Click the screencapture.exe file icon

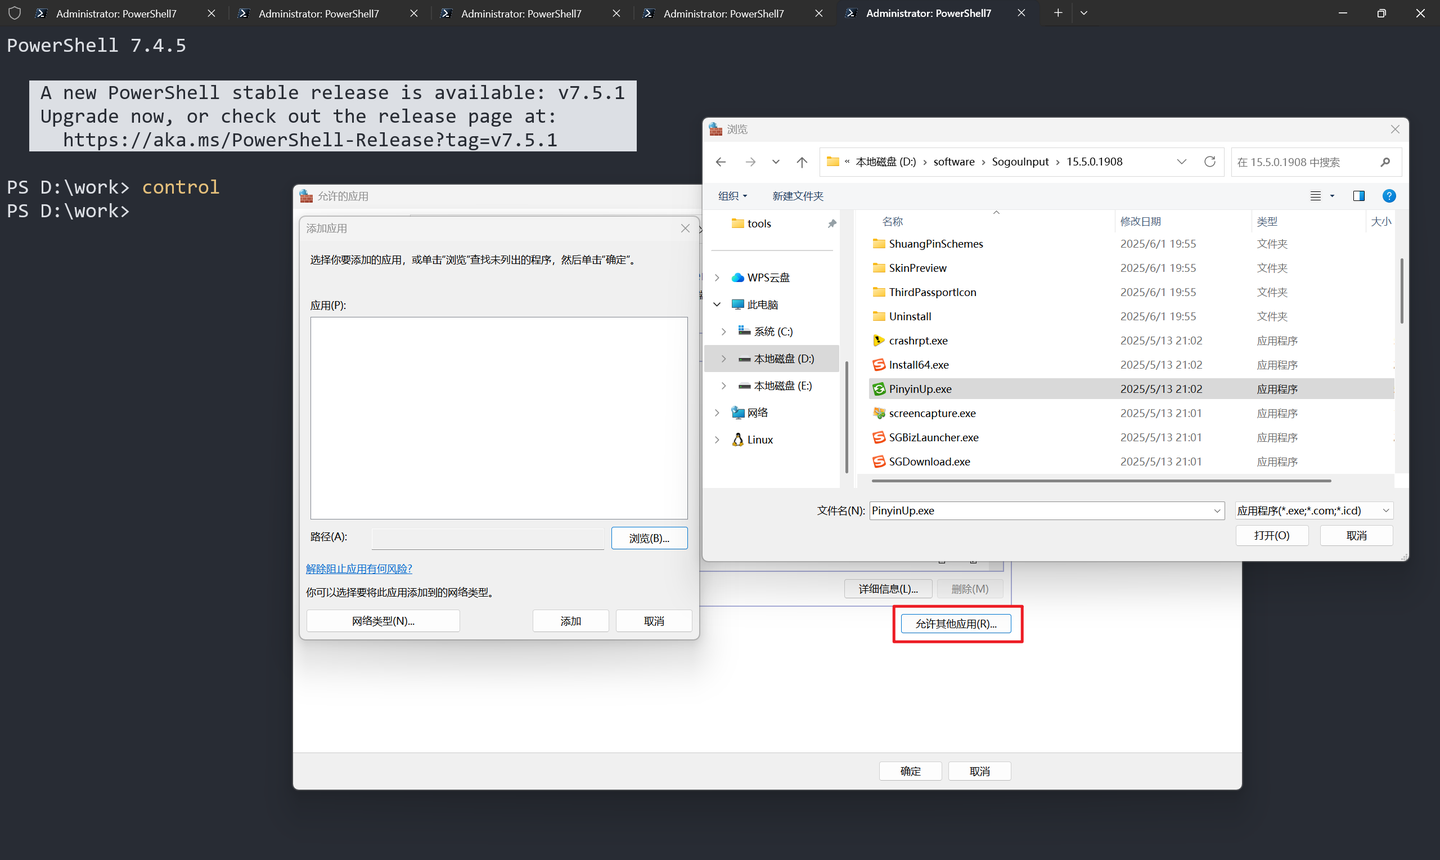coord(879,413)
